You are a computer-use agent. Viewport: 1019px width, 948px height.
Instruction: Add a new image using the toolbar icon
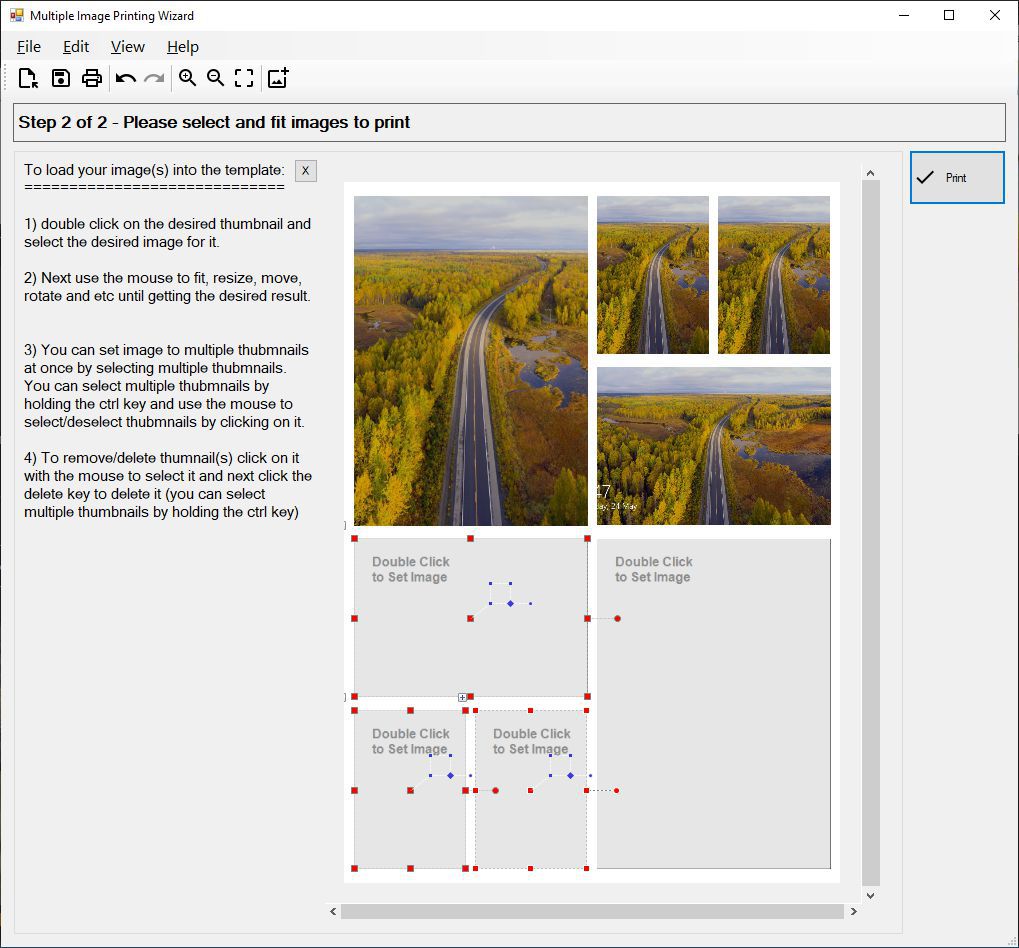[x=277, y=78]
